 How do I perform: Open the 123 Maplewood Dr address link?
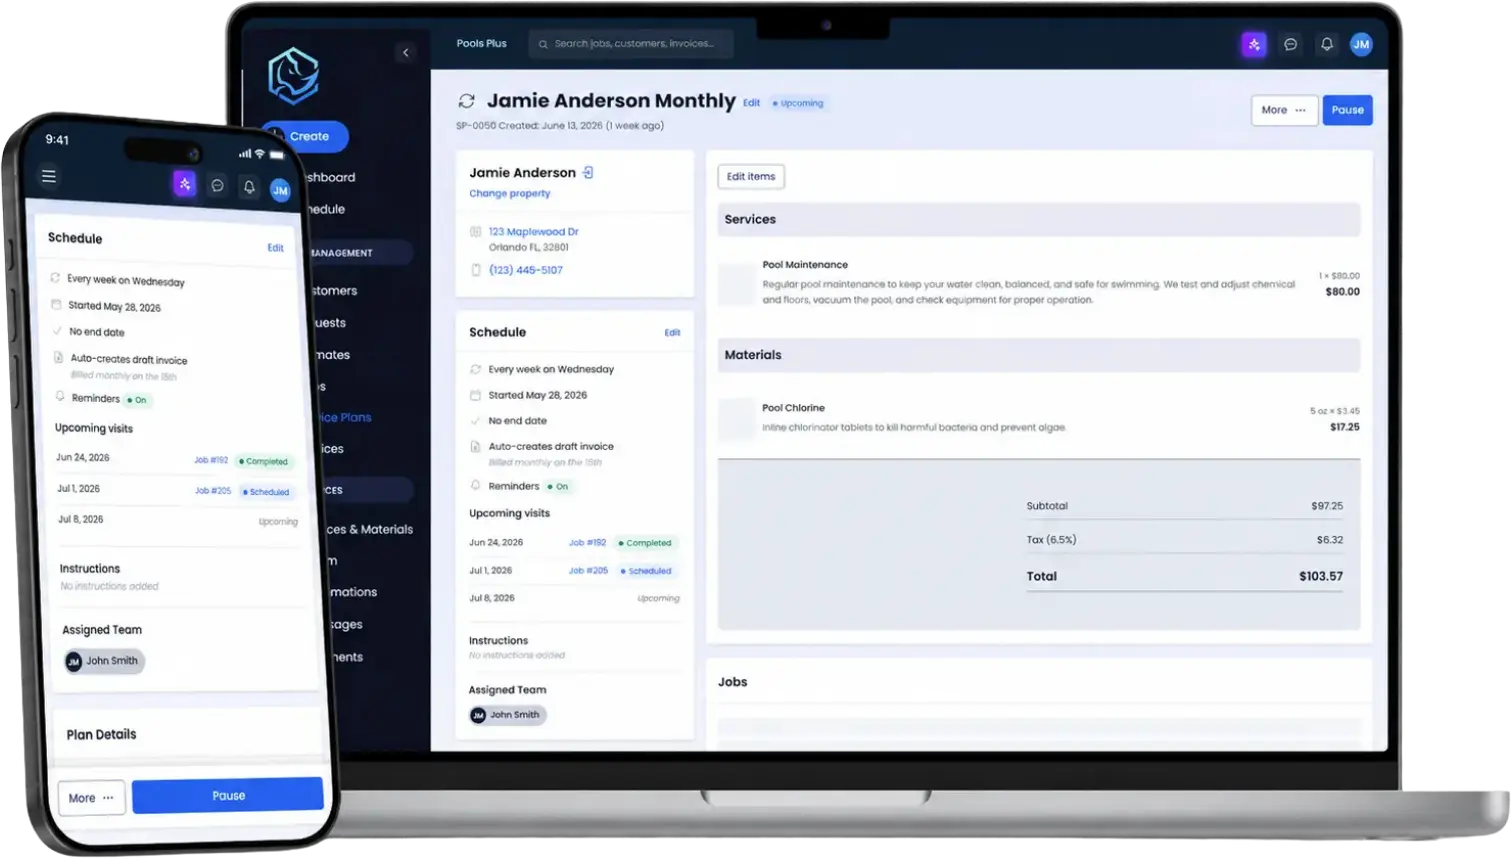[533, 232]
